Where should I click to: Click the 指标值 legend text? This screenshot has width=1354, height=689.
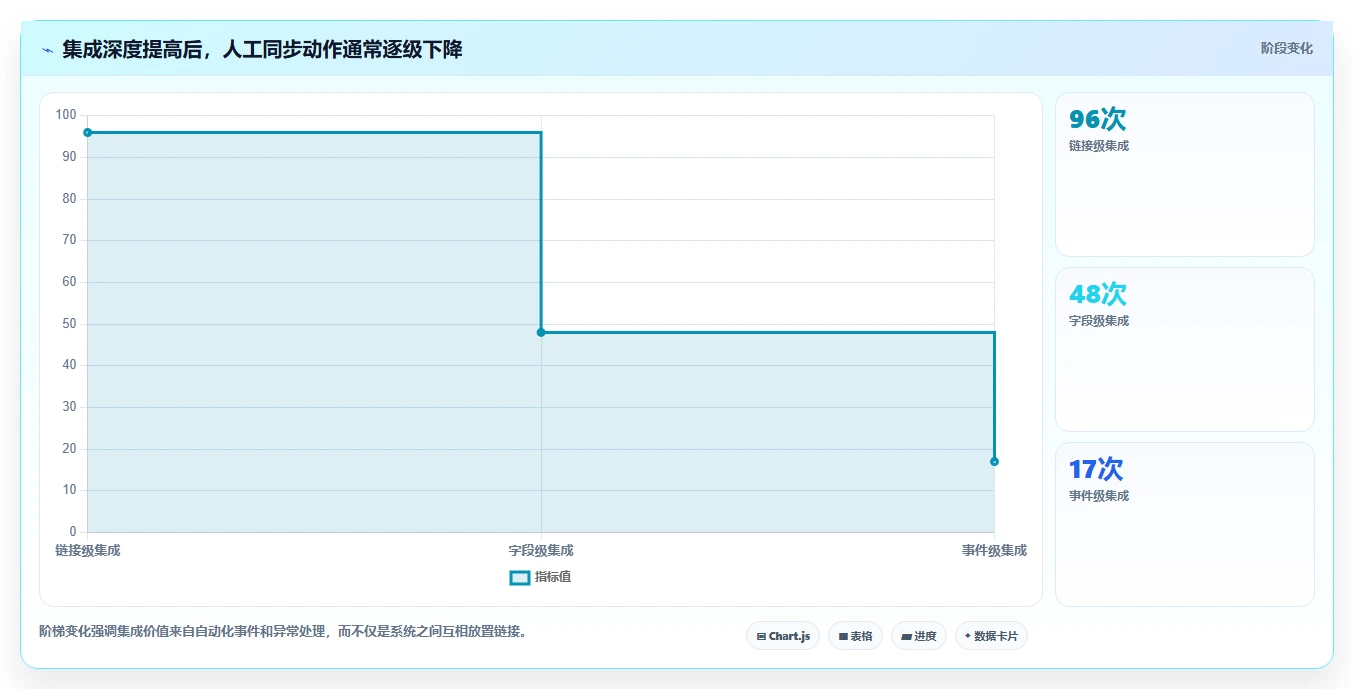coord(553,577)
